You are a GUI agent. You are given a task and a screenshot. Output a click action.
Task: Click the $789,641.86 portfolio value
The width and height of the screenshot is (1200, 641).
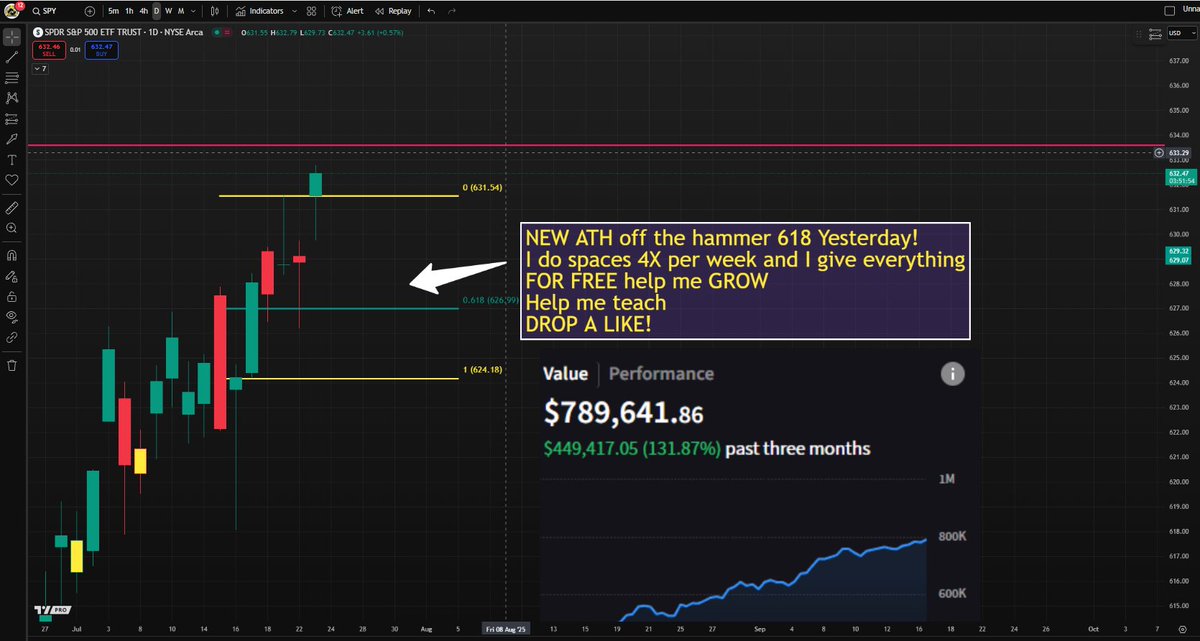click(x=623, y=411)
